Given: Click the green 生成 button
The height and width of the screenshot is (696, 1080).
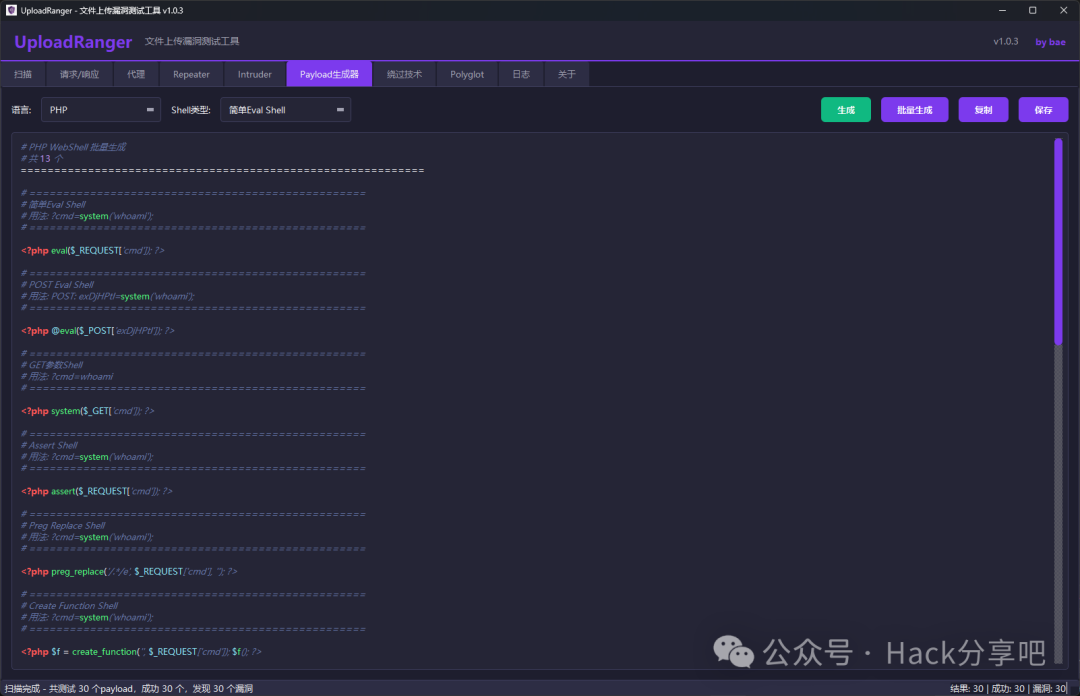Looking at the screenshot, I should (x=846, y=110).
